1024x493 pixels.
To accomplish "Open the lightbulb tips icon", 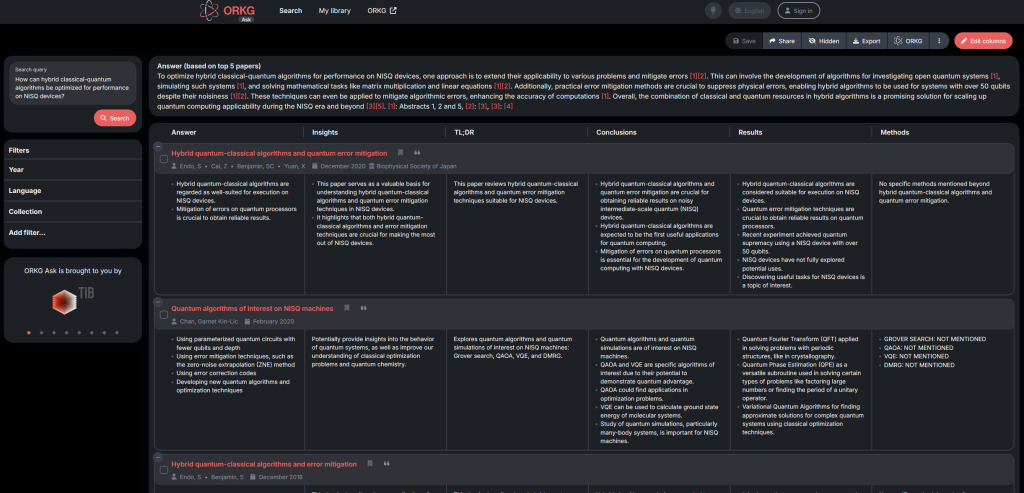I will coord(713,10).
